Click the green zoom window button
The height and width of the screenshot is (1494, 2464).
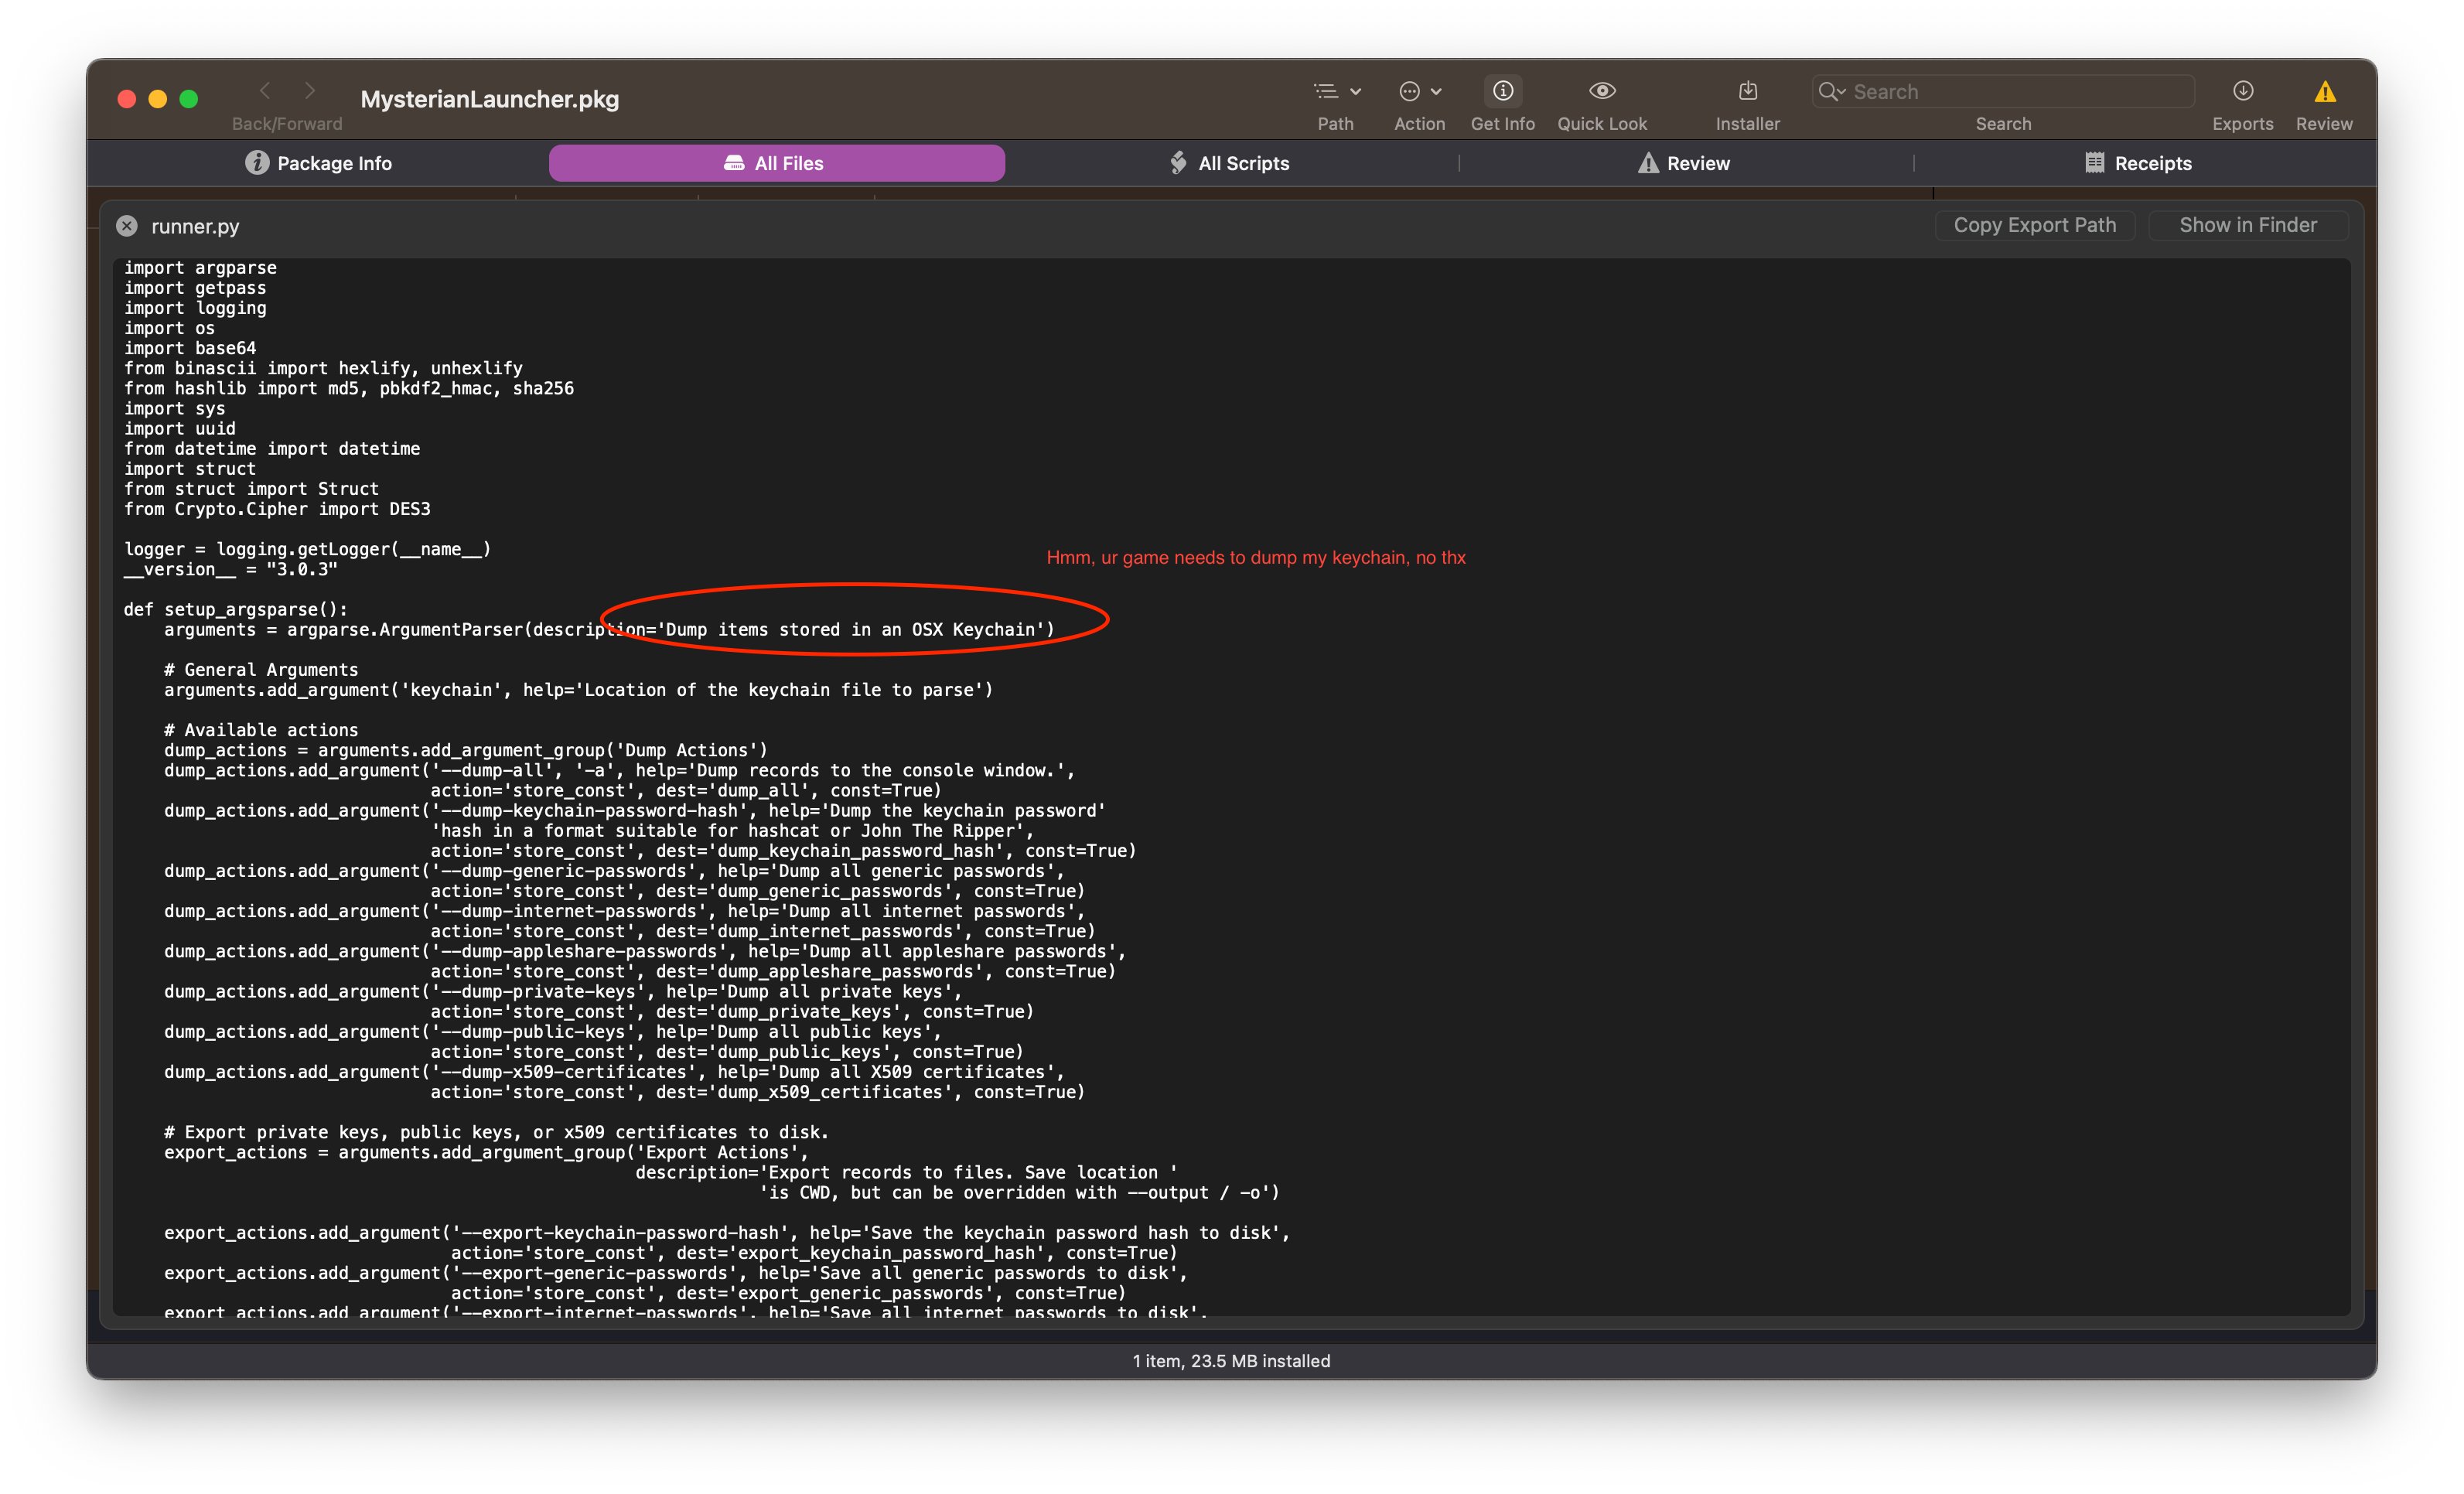click(189, 99)
